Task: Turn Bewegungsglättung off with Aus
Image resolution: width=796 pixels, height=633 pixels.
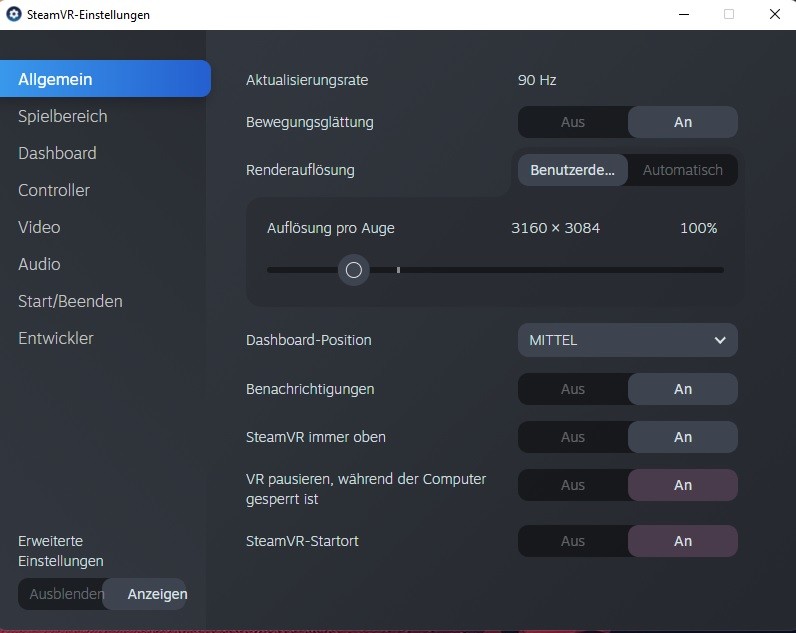Action: 573,122
